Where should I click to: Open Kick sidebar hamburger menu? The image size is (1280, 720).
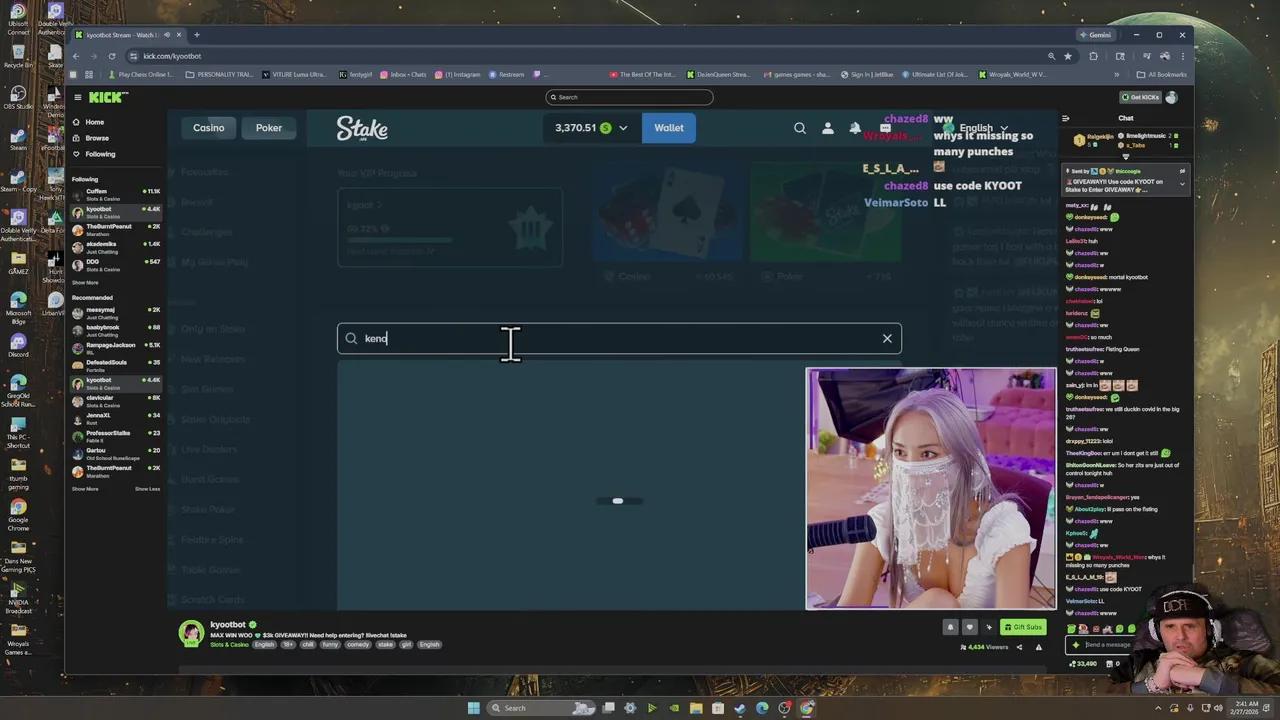(77, 97)
